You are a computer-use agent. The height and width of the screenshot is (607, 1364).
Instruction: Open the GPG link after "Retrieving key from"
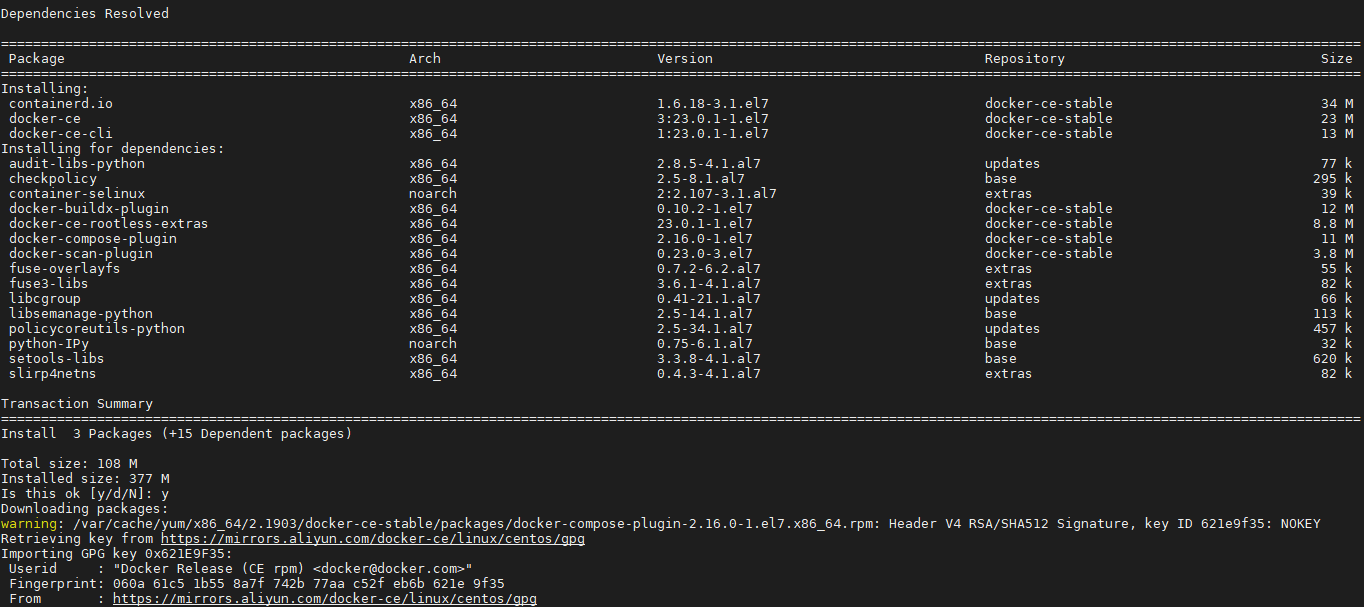tap(372, 539)
